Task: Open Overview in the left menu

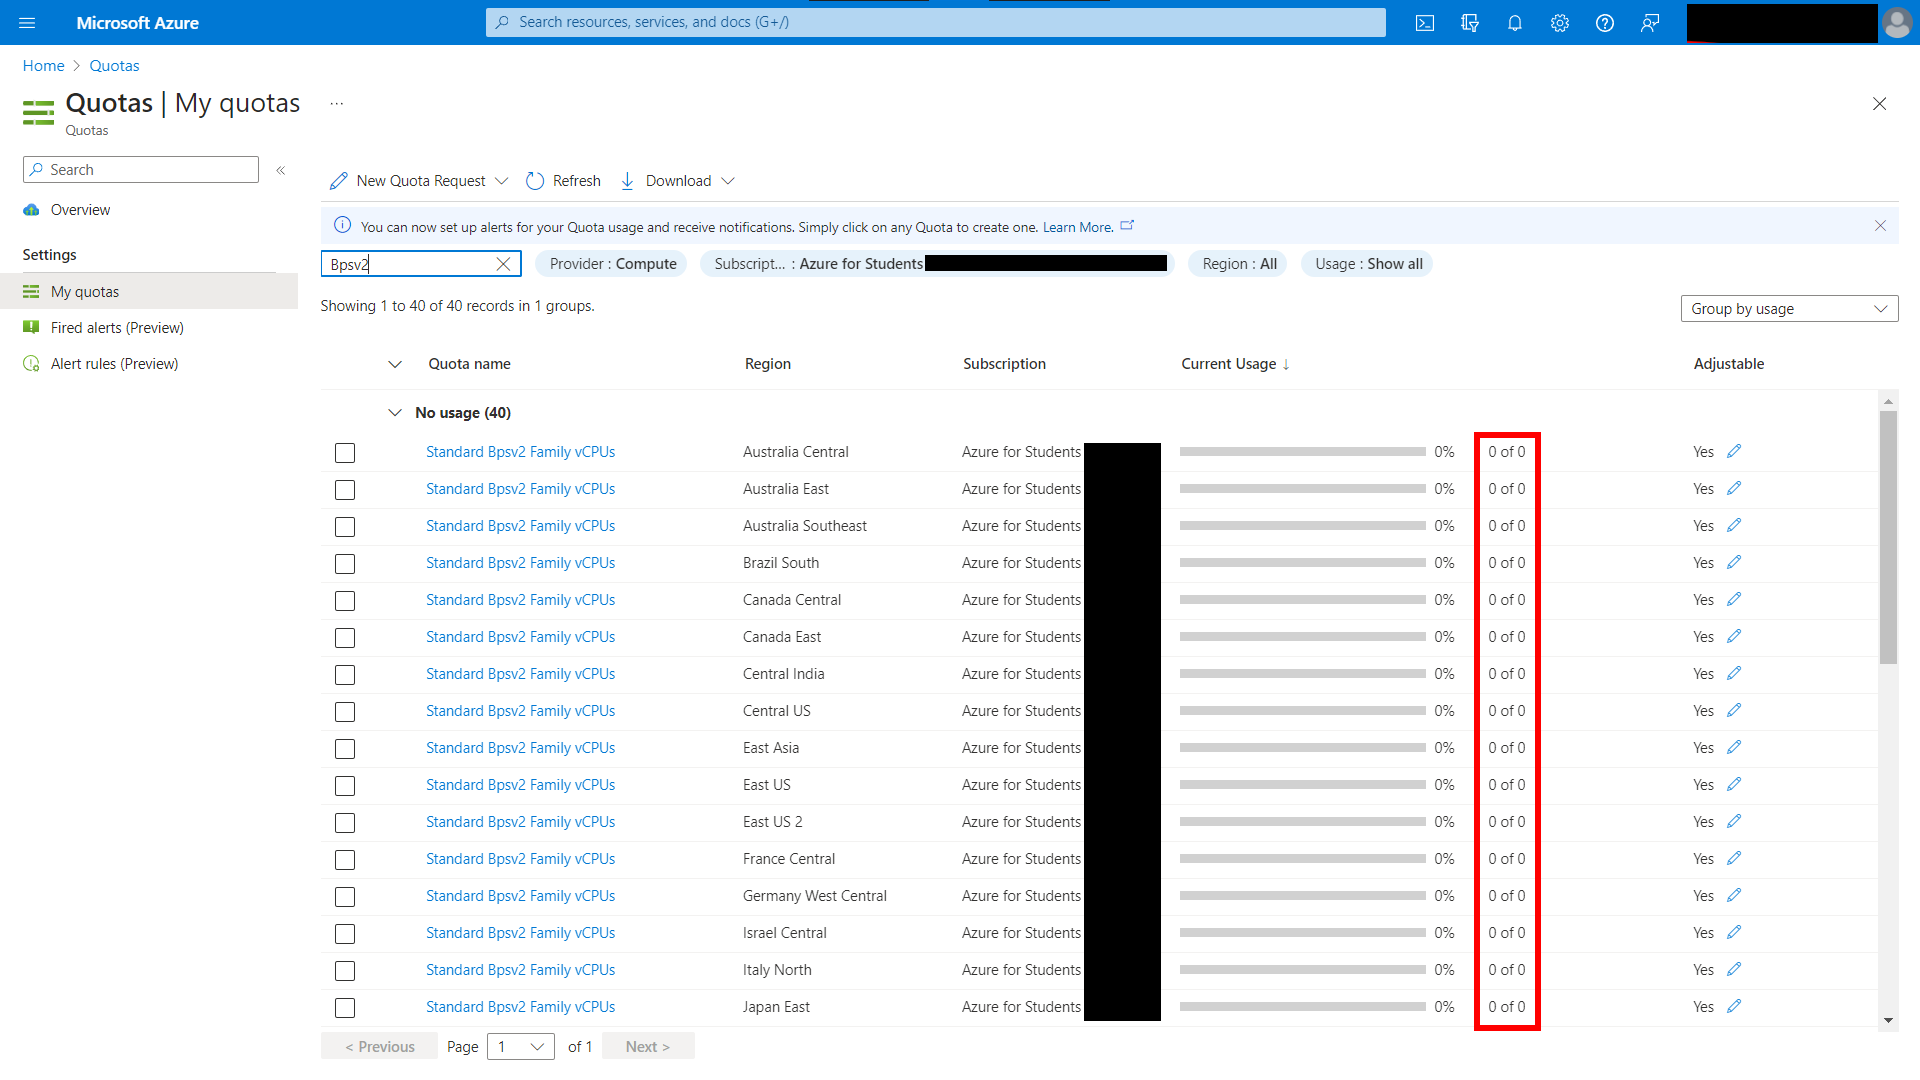Action: (80, 210)
